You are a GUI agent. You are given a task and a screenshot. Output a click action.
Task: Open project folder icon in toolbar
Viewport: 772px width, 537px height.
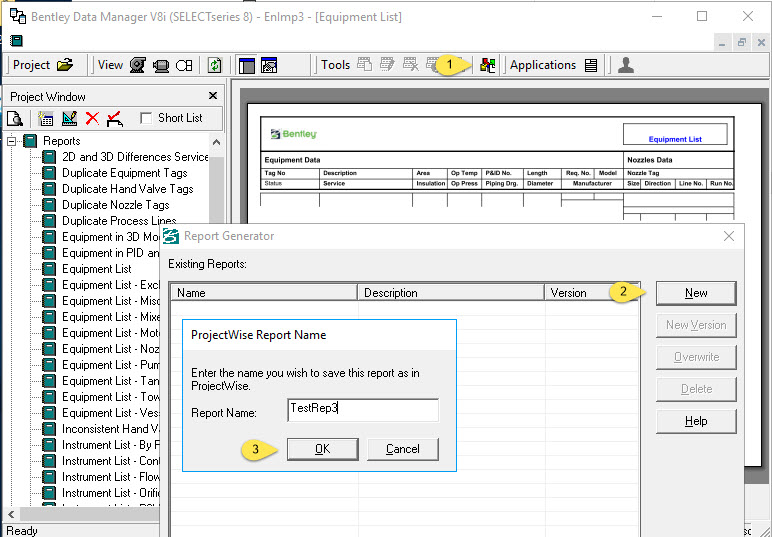(x=65, y=65)
